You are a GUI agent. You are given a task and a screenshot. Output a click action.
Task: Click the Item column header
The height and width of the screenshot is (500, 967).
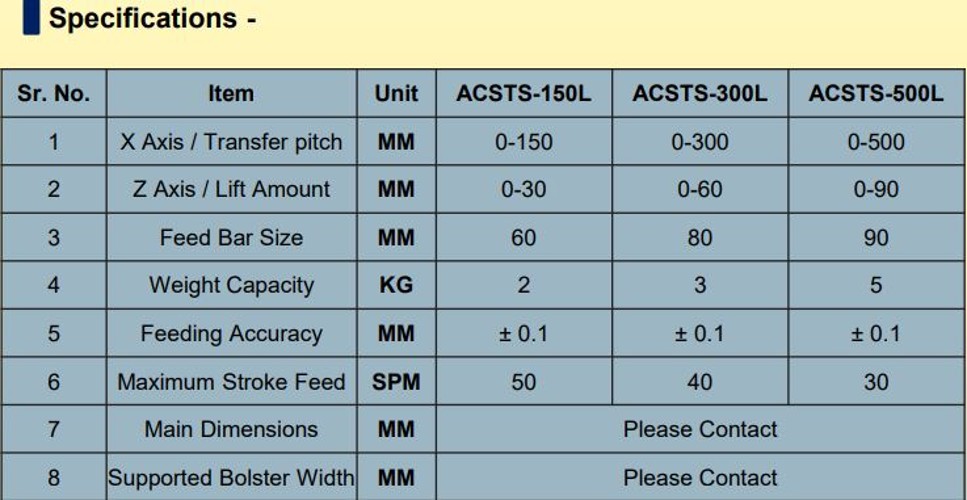[231, 94]
